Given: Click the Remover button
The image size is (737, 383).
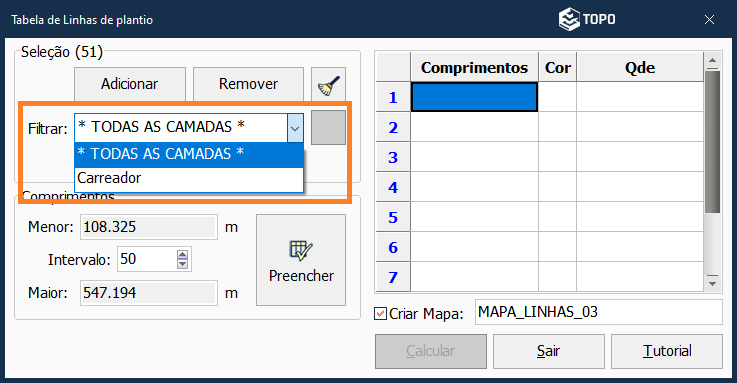Looking at the screenshot, I should [248, 84].
